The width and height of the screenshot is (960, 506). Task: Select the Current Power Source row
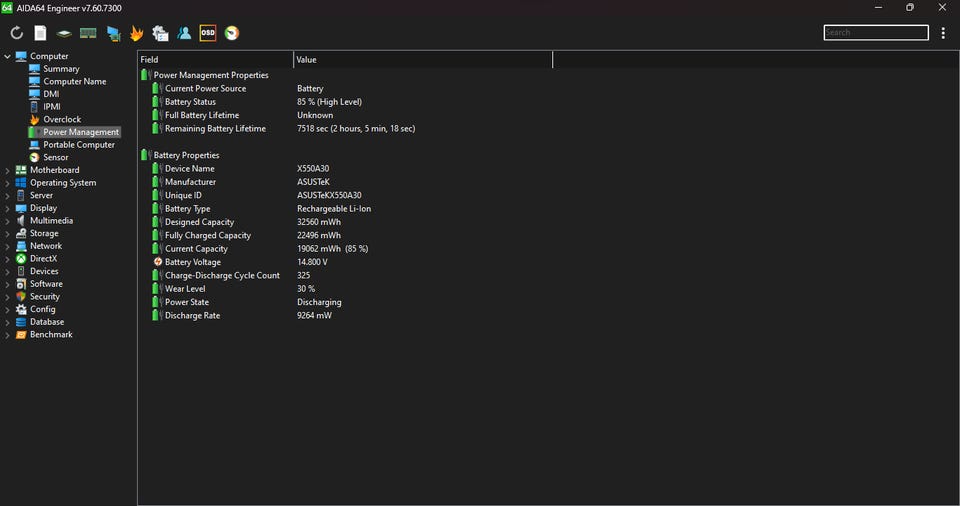[x=238, y=88]
